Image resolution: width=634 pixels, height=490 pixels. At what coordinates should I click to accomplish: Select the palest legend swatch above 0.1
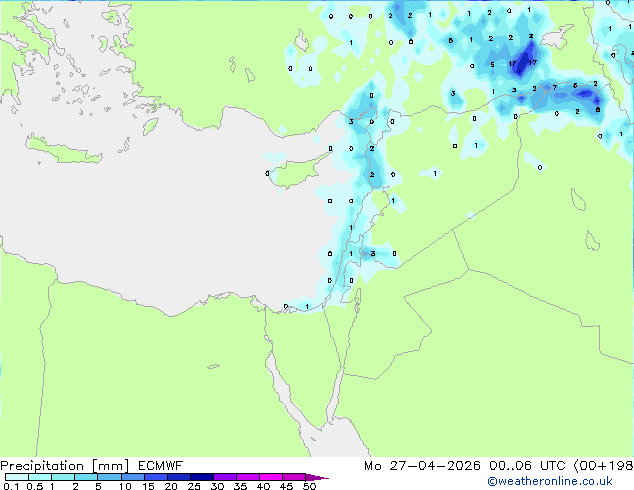(17, 477)
